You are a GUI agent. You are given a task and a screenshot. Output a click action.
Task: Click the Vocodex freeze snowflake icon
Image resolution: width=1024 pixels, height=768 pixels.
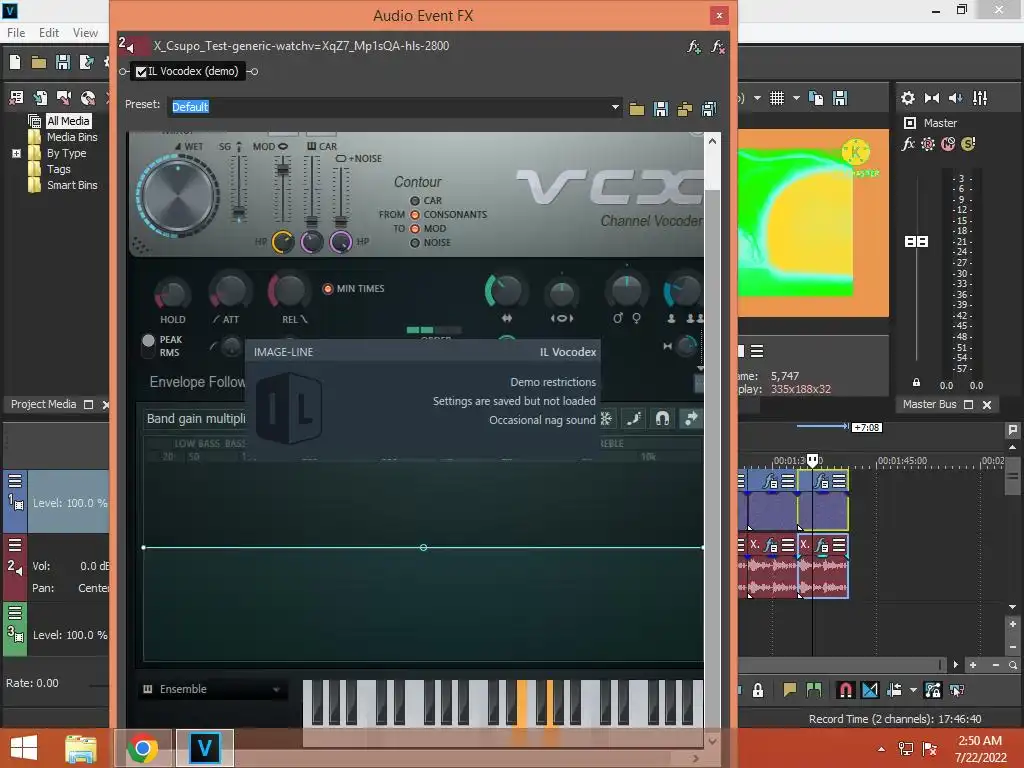point(607,419)
